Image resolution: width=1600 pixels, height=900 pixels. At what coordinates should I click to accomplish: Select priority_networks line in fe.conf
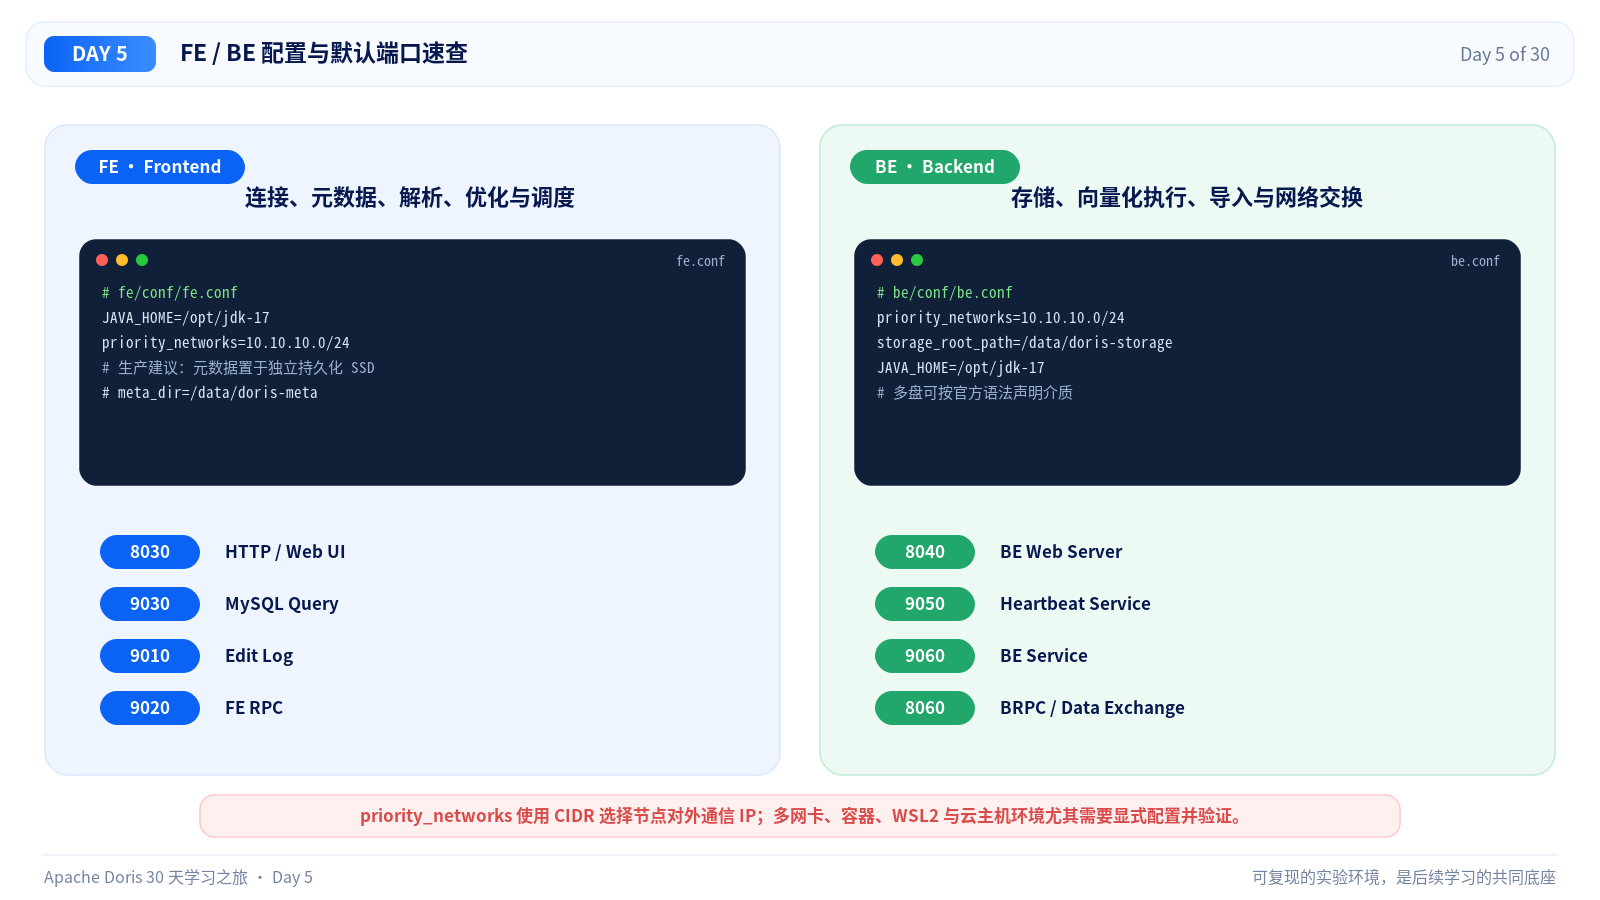tap(226, 343)
